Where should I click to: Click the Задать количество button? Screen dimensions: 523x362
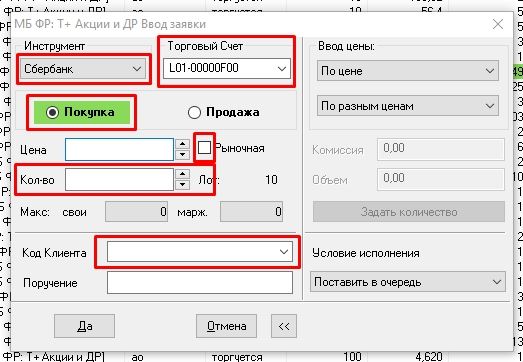pos(409,212)
